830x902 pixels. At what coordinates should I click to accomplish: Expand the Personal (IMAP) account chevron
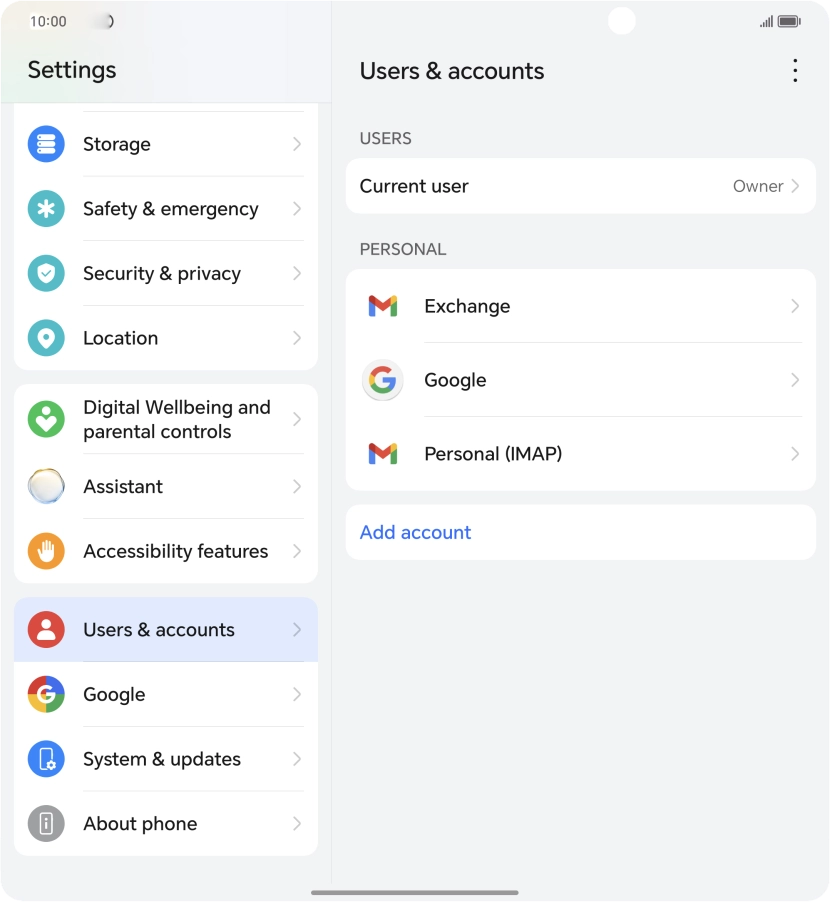795,454
